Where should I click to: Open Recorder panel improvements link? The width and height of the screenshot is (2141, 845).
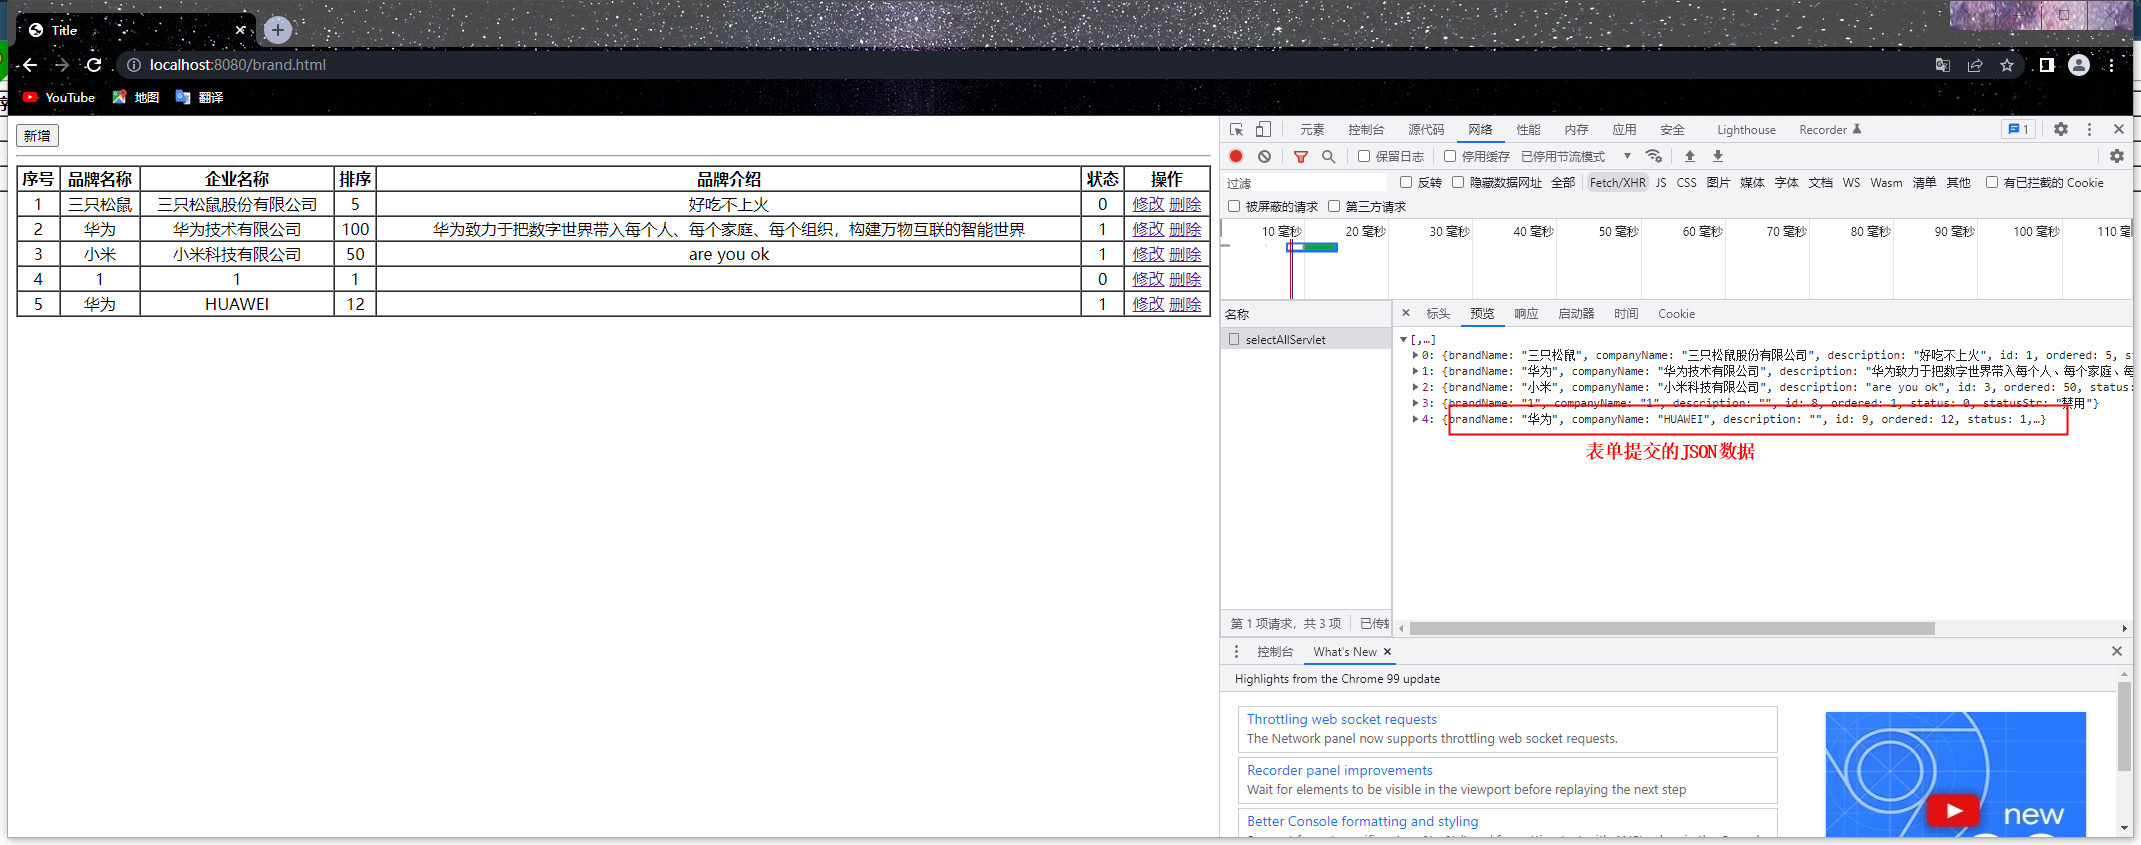[x=1339, y=770]
